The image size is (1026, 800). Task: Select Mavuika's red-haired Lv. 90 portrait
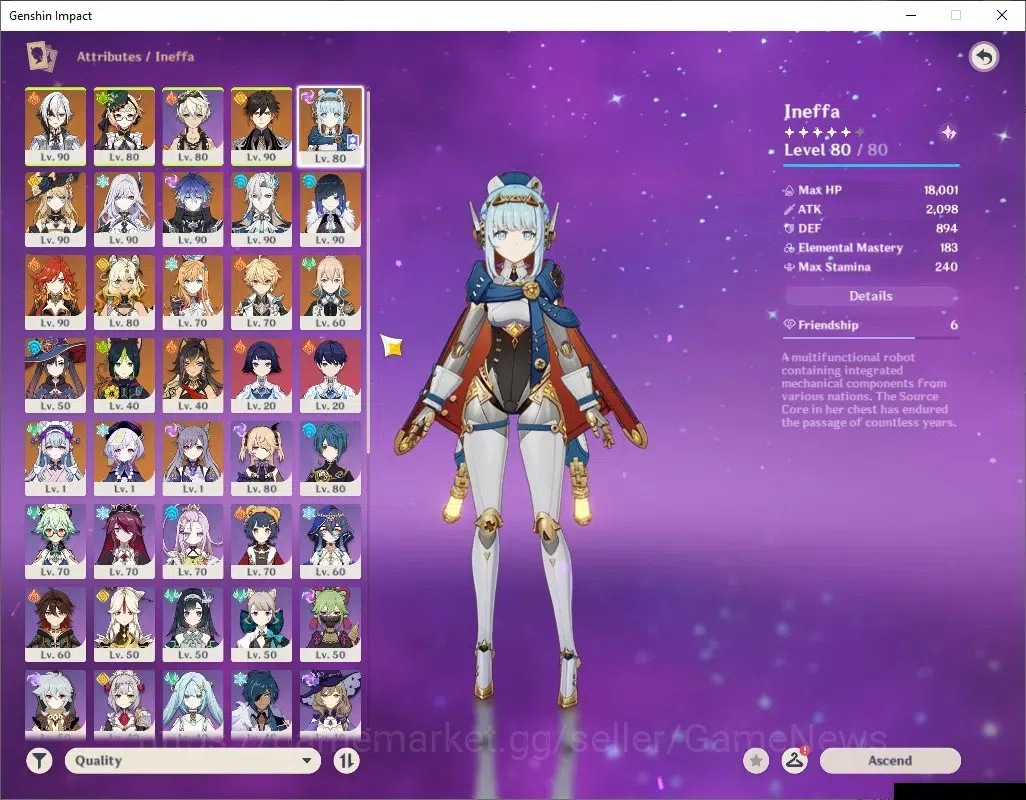pyautogui.click(x=56, y=292)
